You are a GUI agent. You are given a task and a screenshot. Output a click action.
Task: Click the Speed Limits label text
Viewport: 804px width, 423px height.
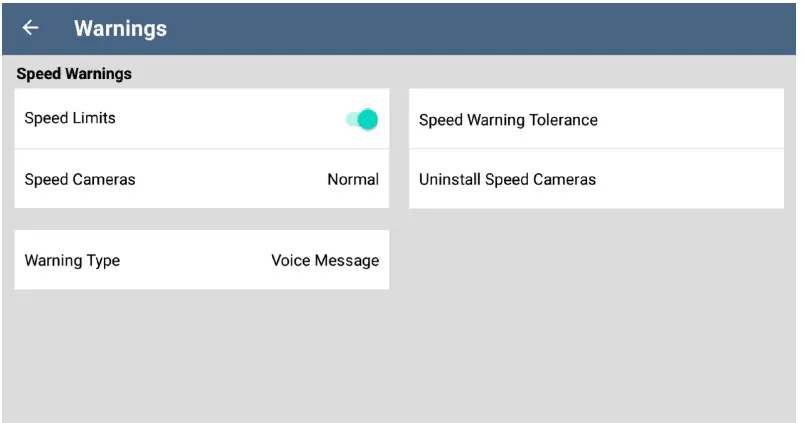click(70, 118)
